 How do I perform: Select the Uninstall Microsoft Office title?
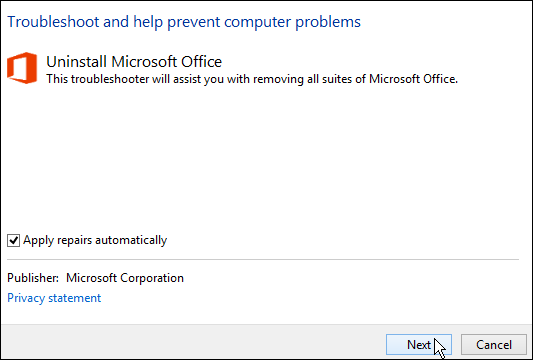coord(134,62)
